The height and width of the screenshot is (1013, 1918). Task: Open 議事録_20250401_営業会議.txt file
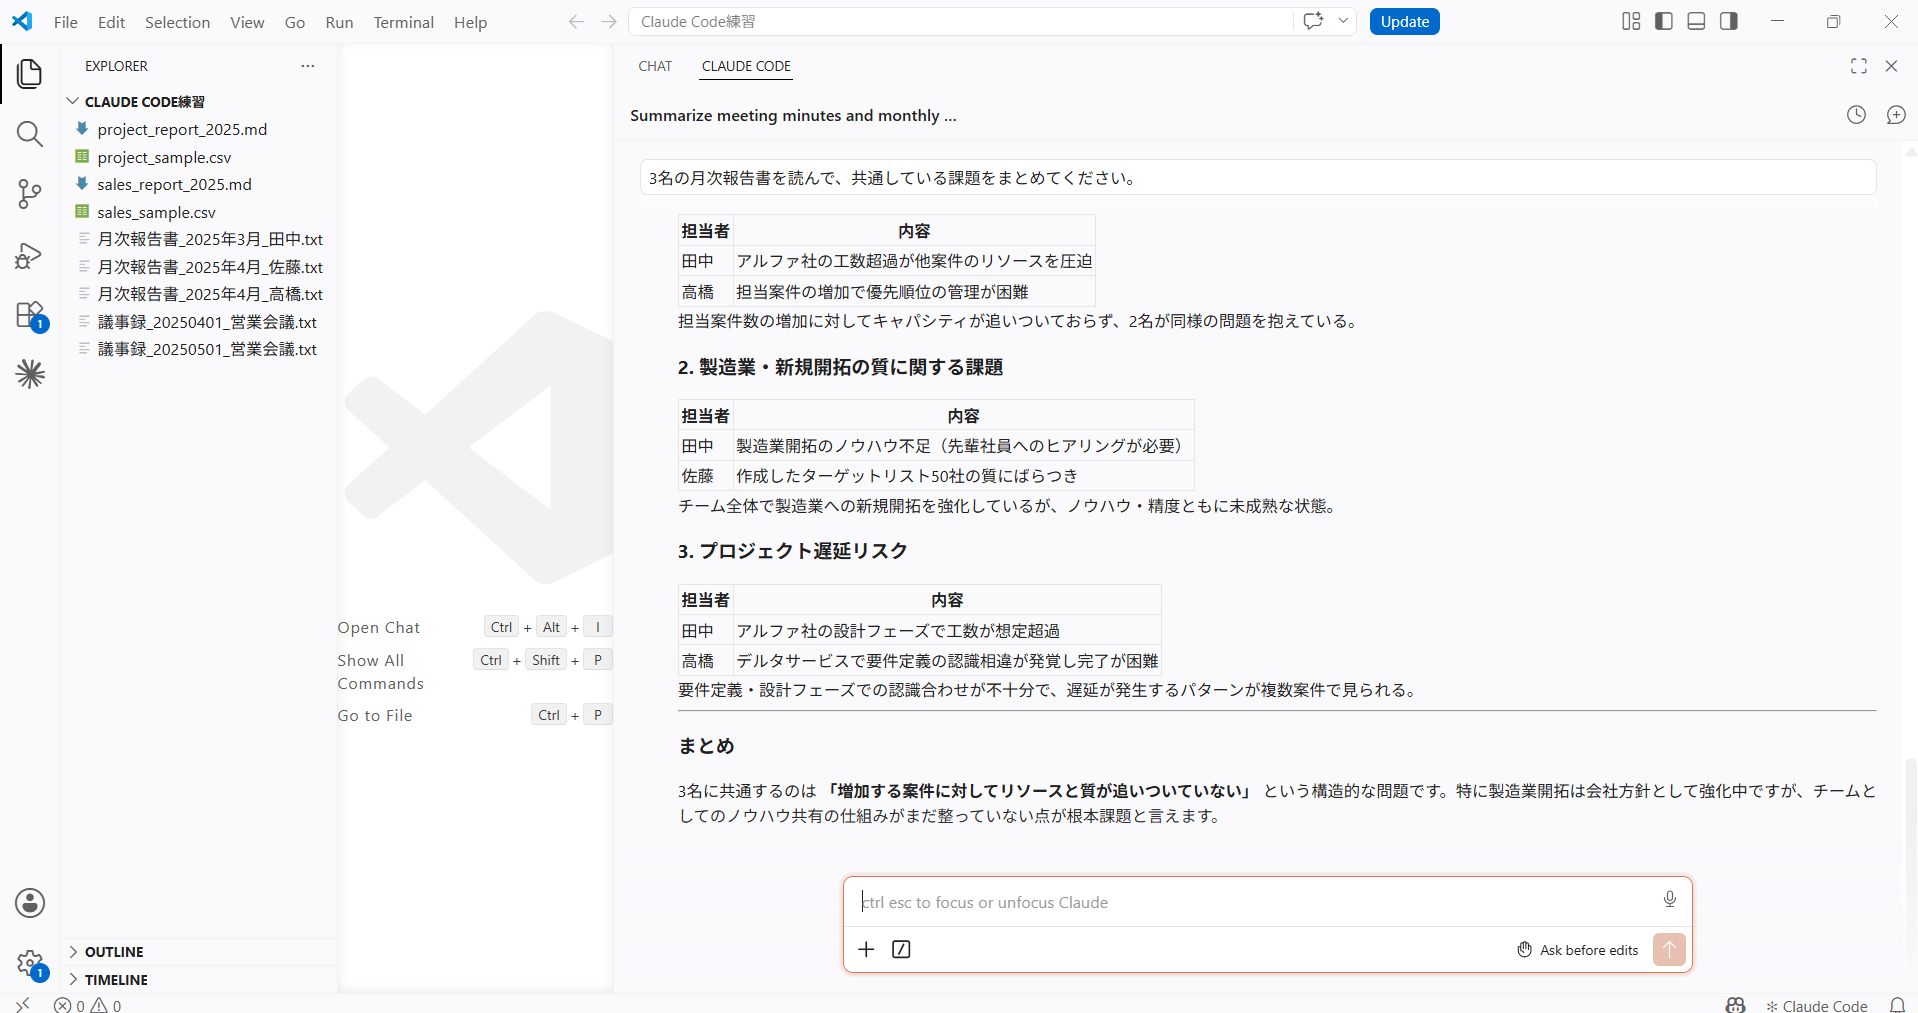(207, 322)
